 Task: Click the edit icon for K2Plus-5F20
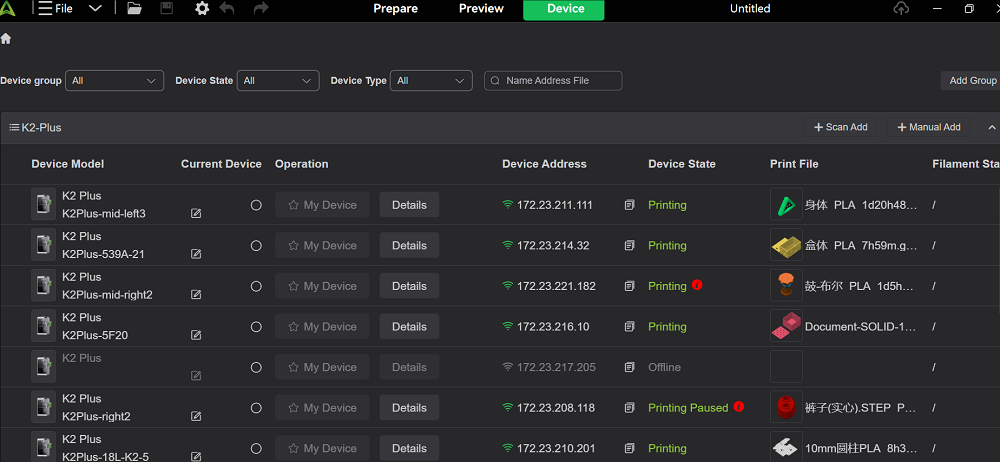pyautogui.click(x=196, y=335)
